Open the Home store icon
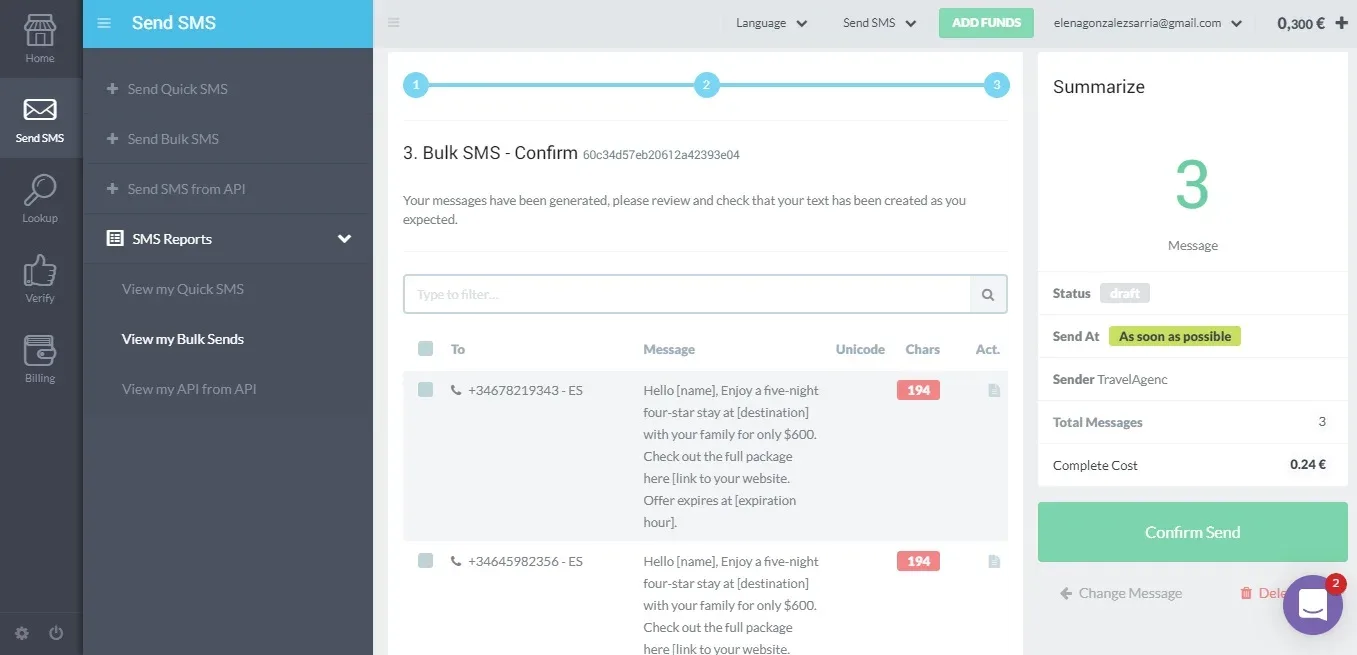The image size is (1357, 655). [x=40, y=31]
